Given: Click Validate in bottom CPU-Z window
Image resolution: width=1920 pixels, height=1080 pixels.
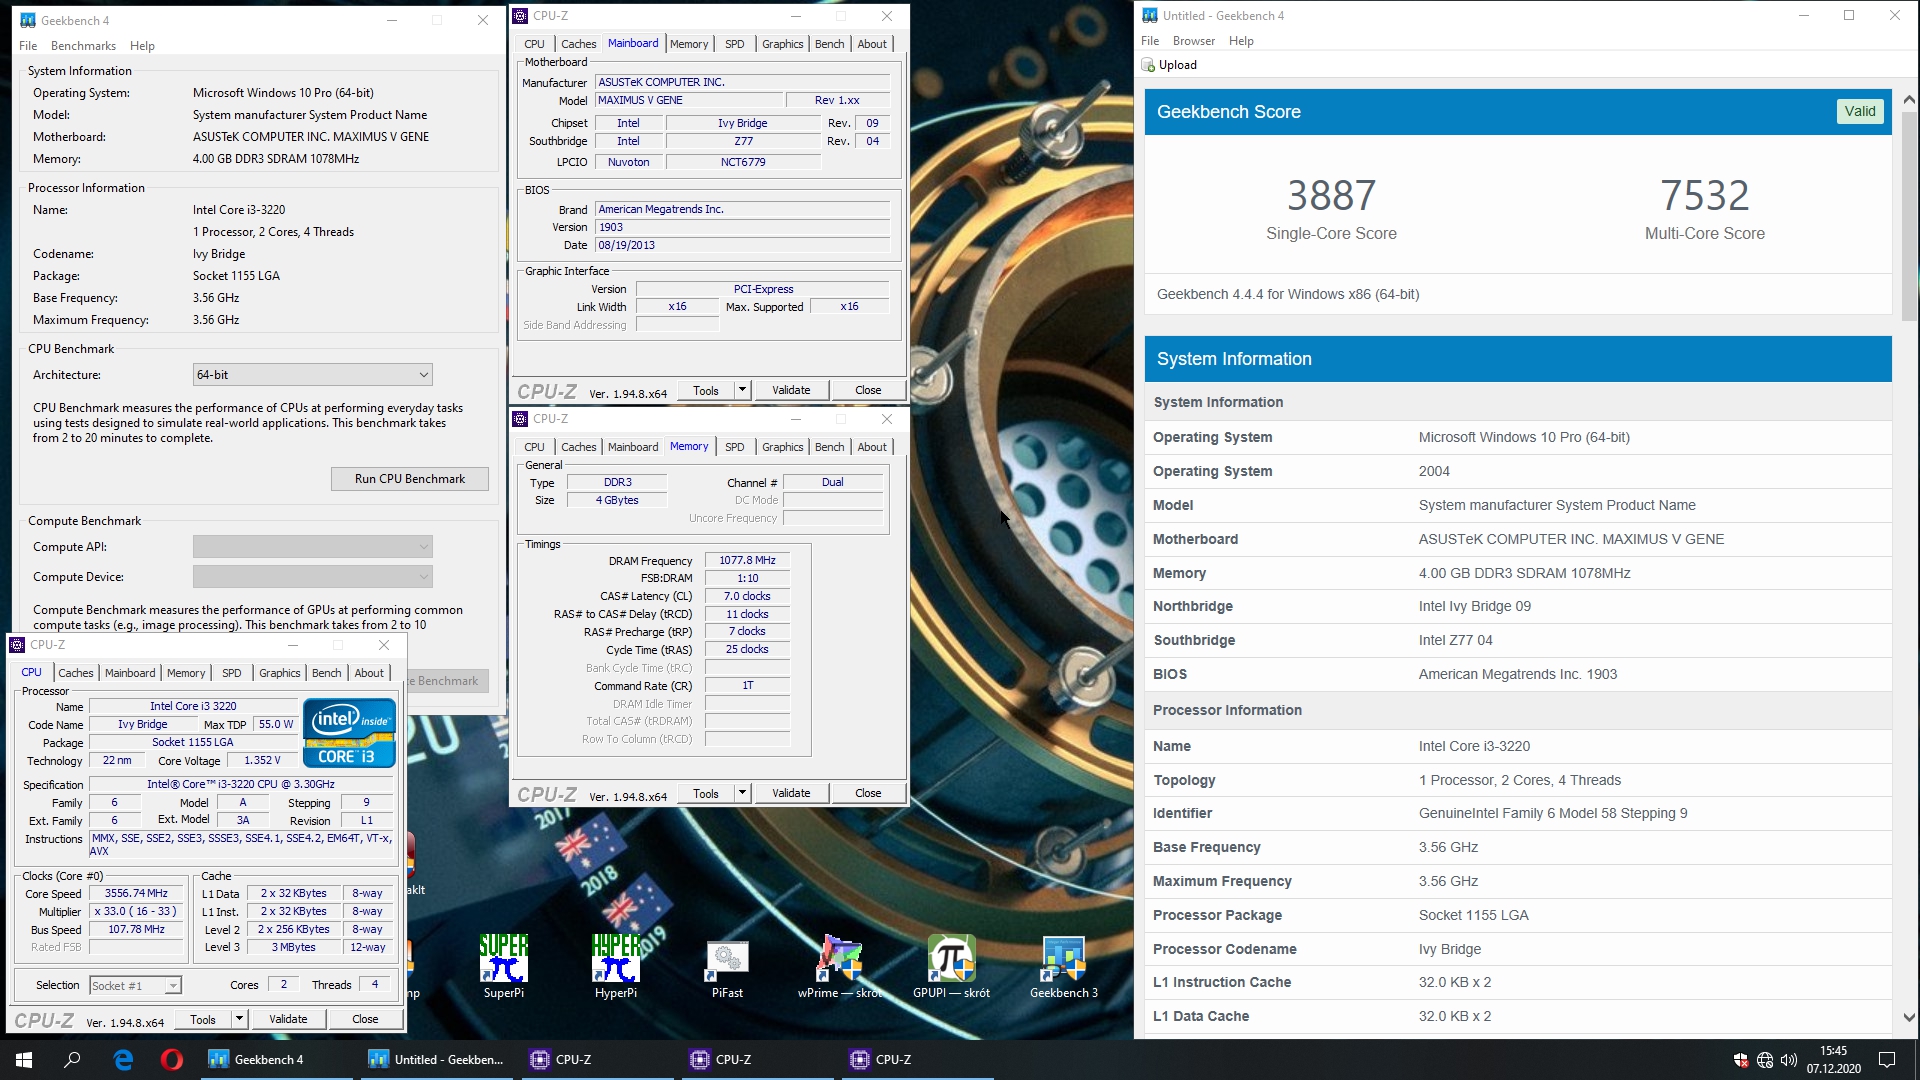Looking at the screenshot, I should (x=288, y=1019).
